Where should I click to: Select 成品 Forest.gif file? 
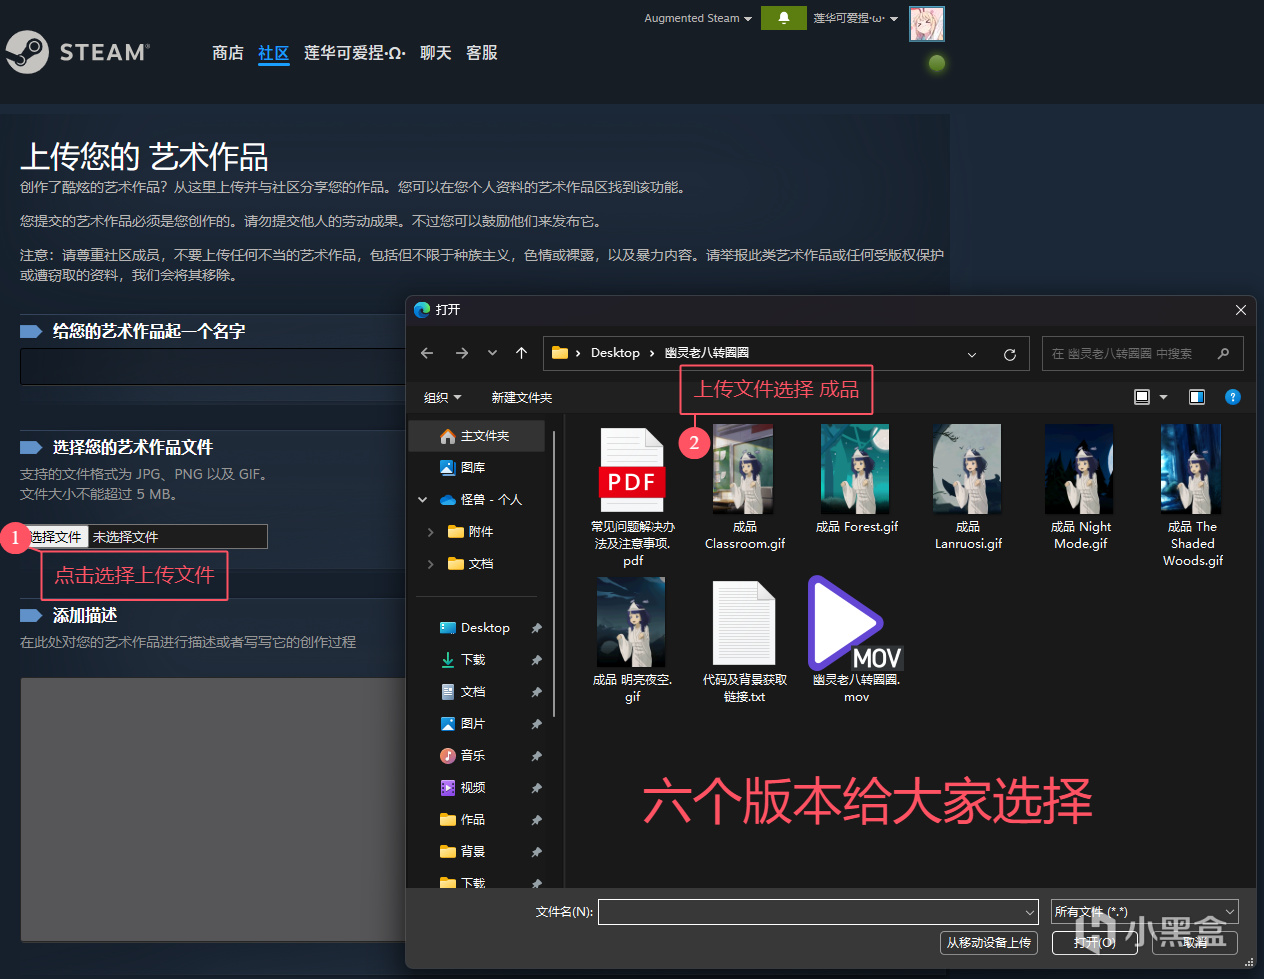[x=857, y=480]
